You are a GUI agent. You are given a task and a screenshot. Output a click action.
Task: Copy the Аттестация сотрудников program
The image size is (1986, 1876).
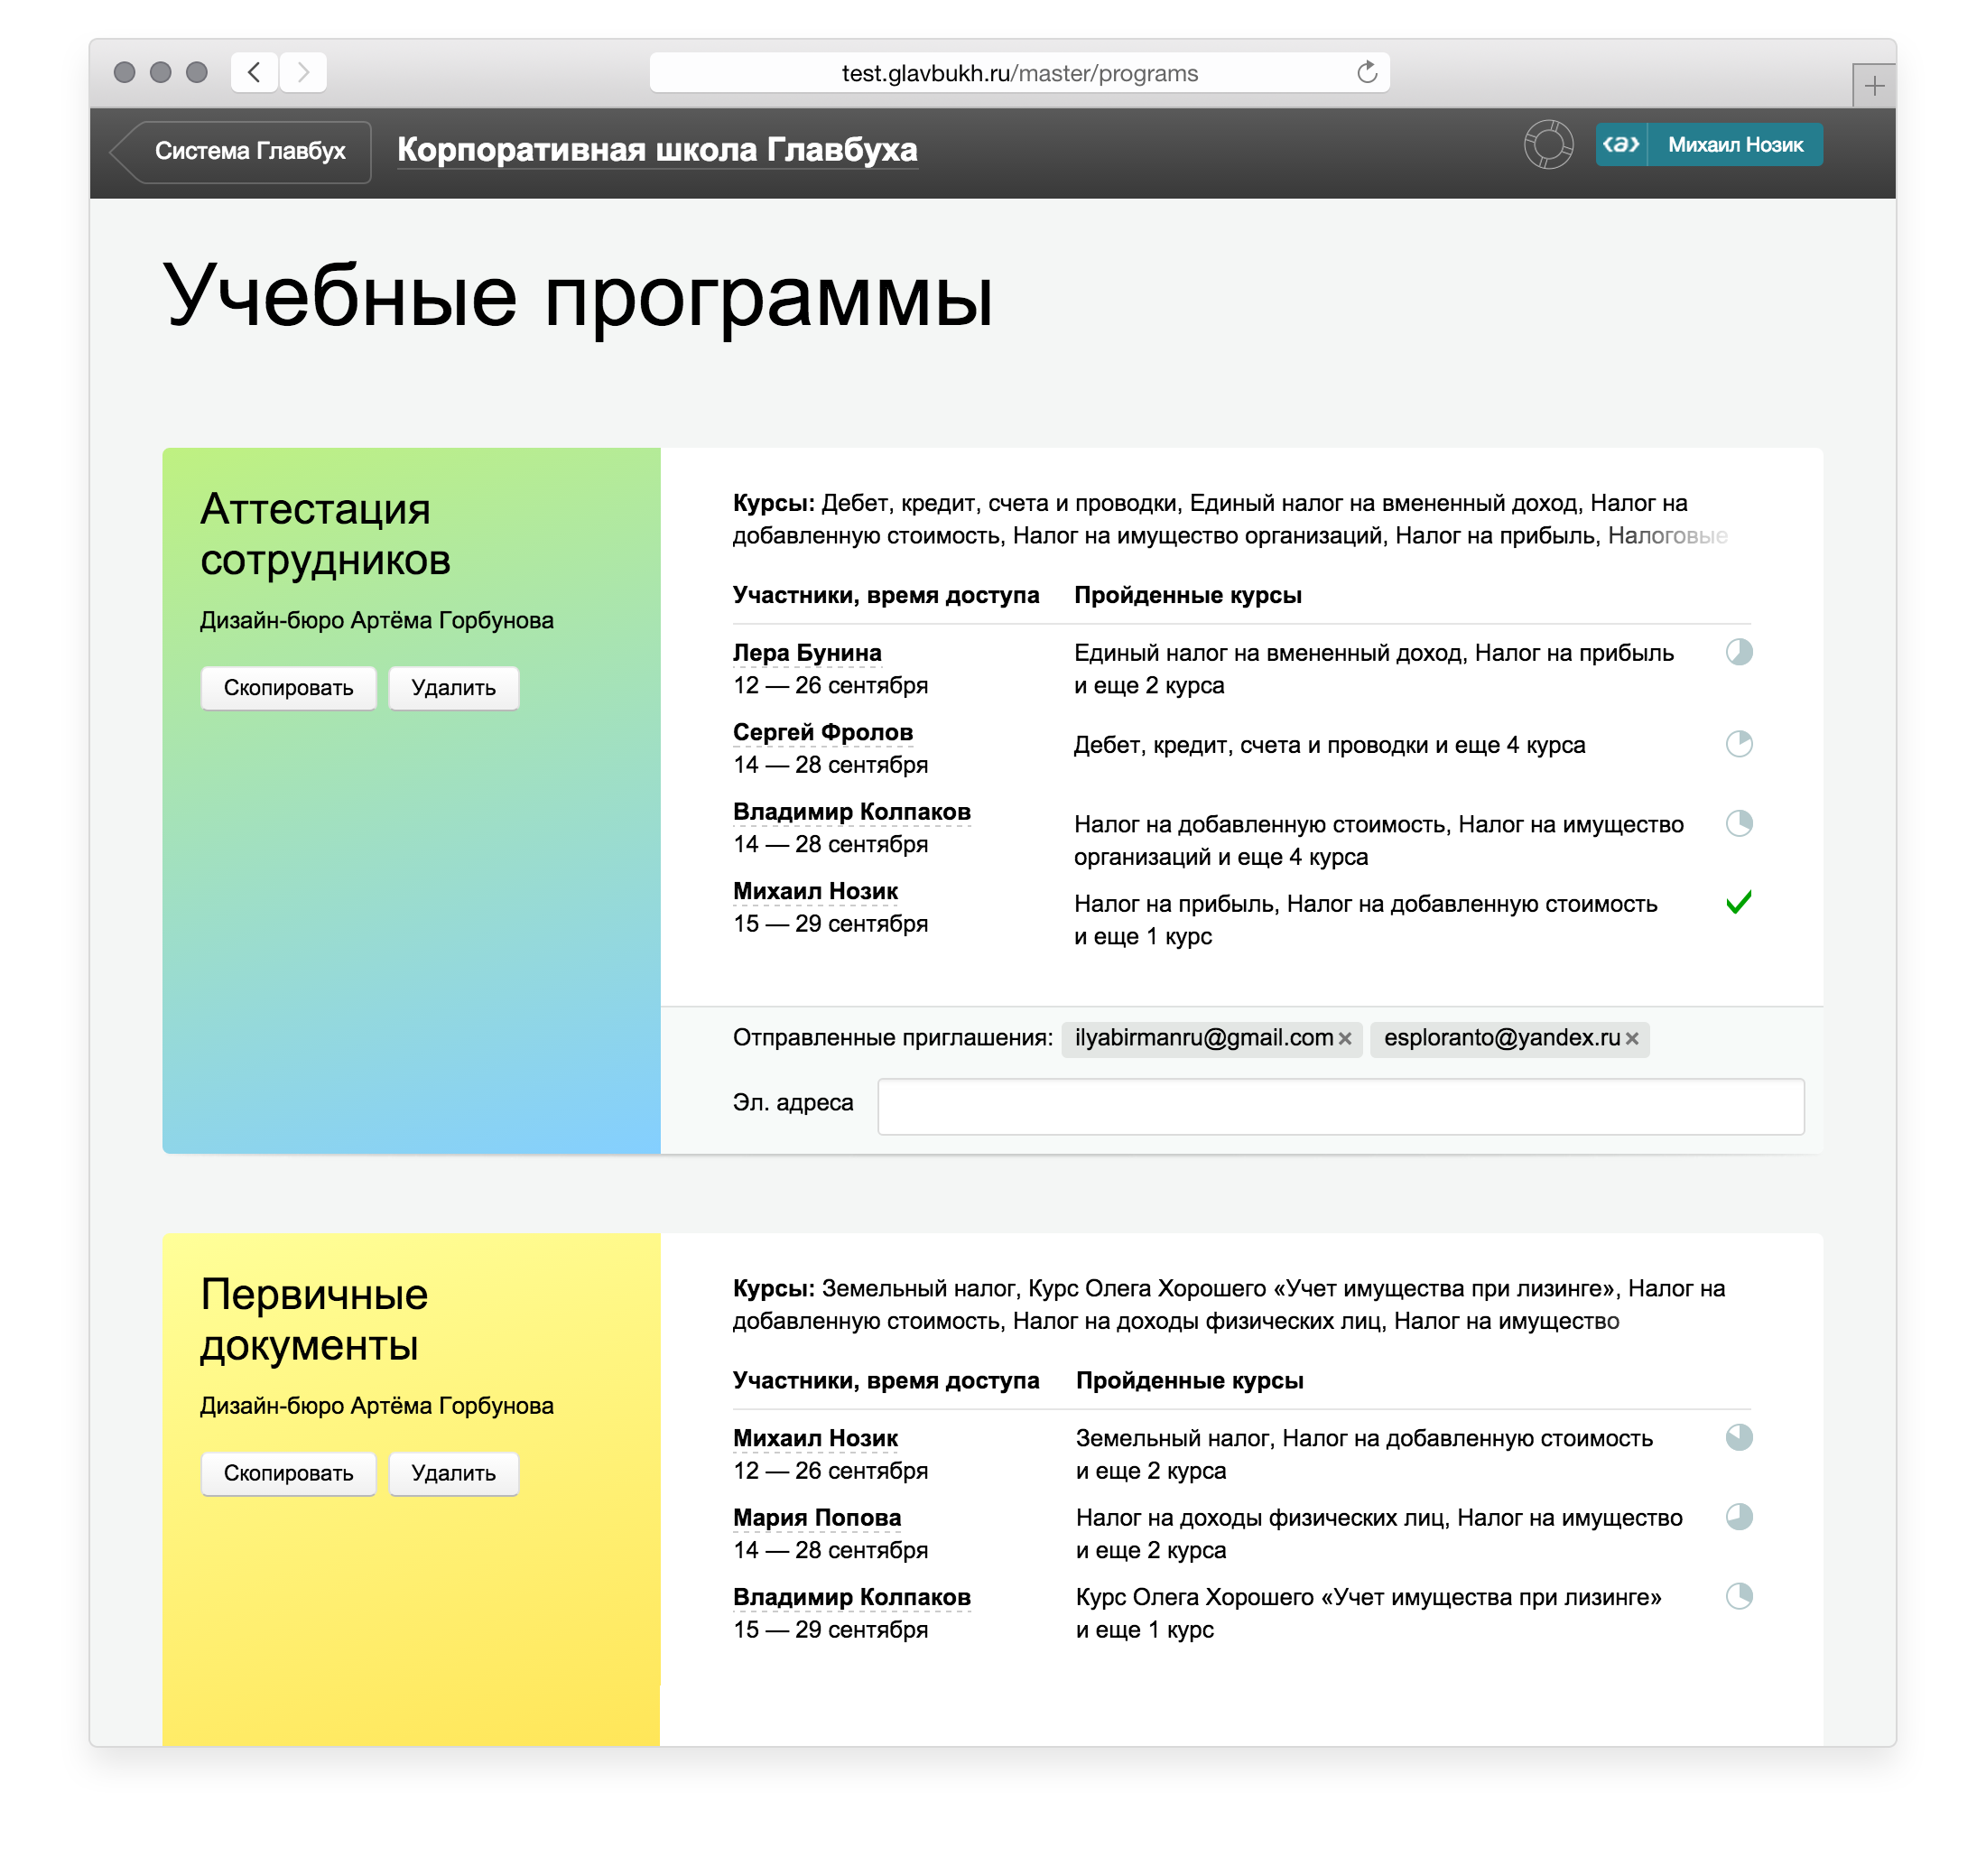tap(288, 688)
